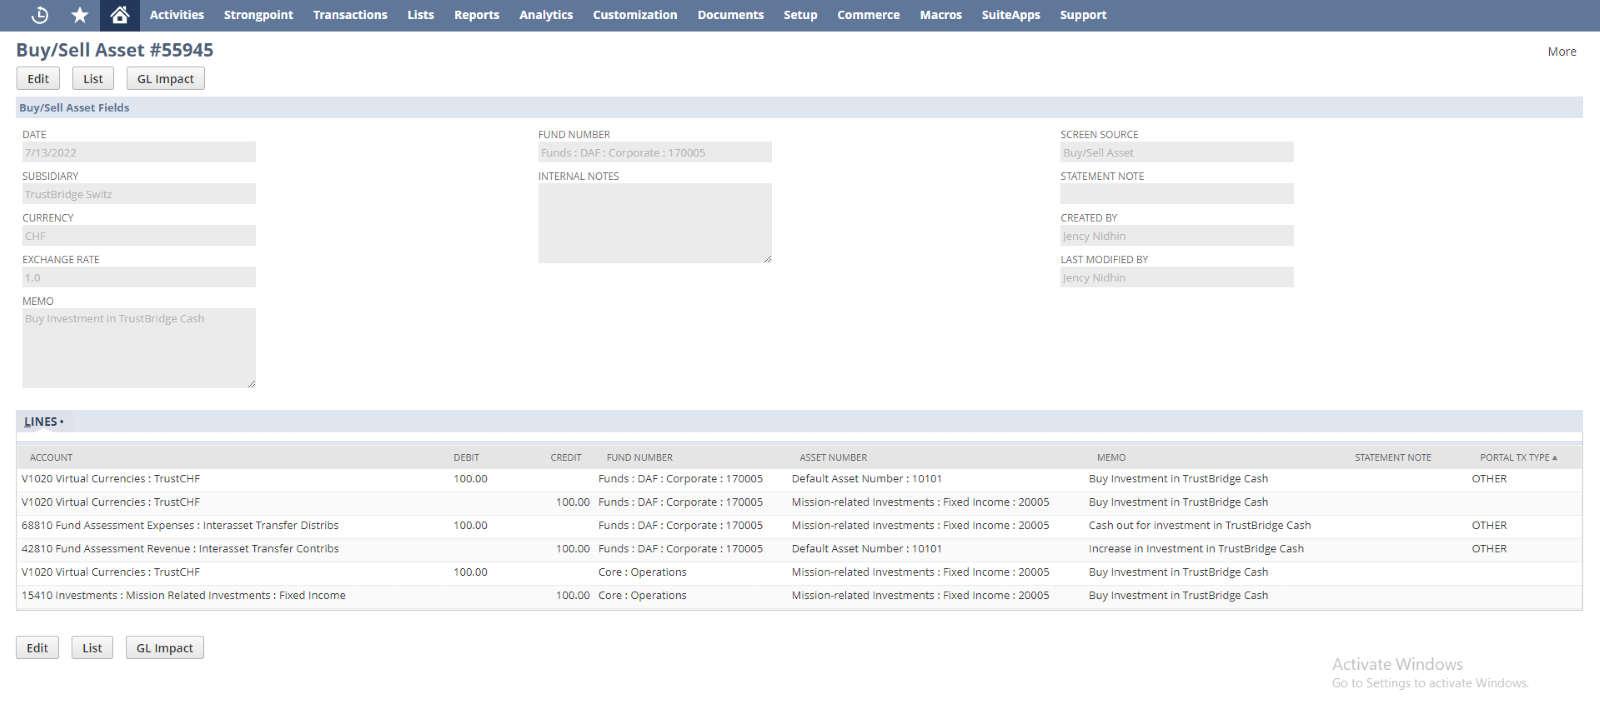Click the Shortcuts star icon
This screenshot has width=1600, height=710.
80,15
